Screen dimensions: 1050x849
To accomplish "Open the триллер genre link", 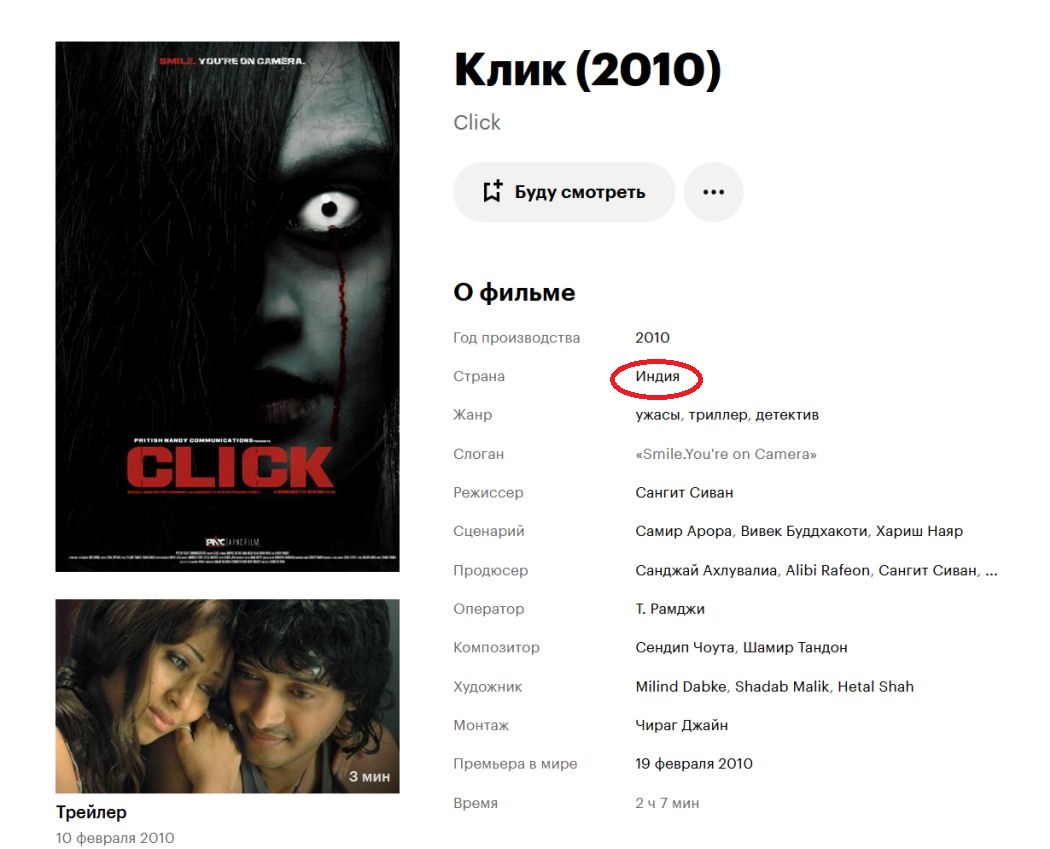I will [x=718, y=415].
